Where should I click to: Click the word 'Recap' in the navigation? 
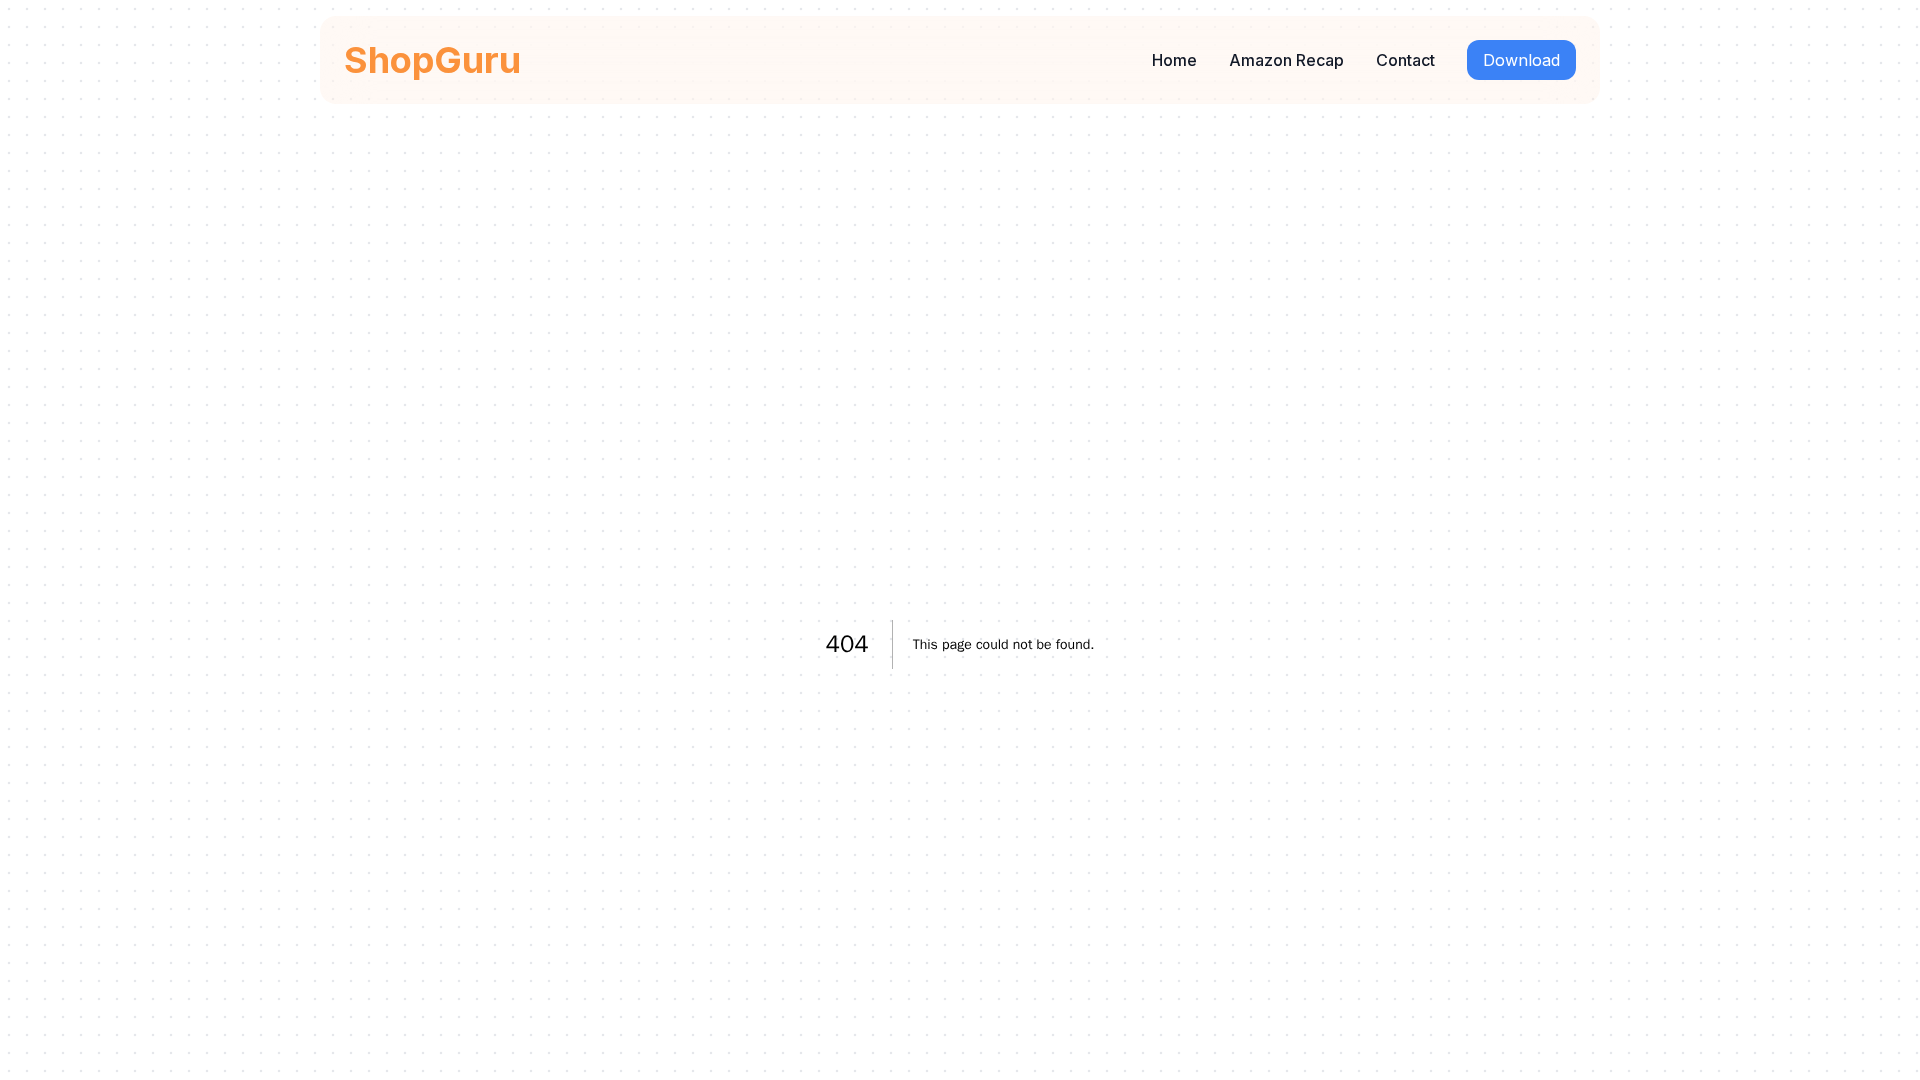[x=1319, y=60]
